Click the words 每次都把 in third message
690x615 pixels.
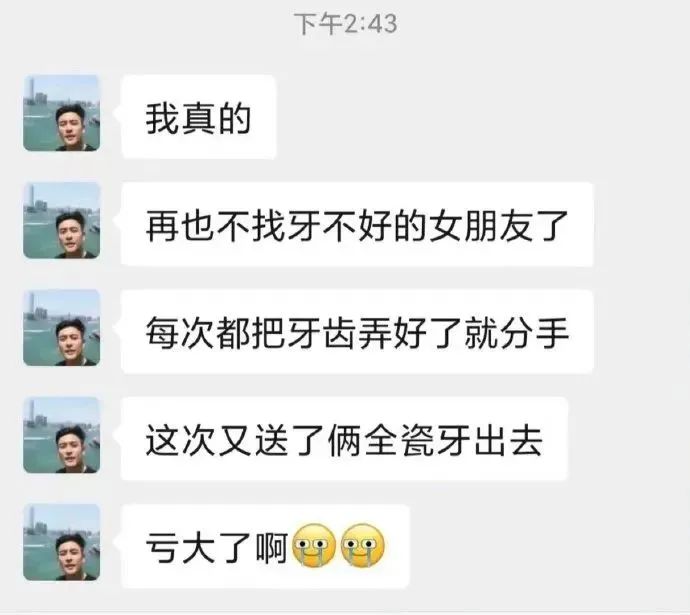tap(216, 333)
